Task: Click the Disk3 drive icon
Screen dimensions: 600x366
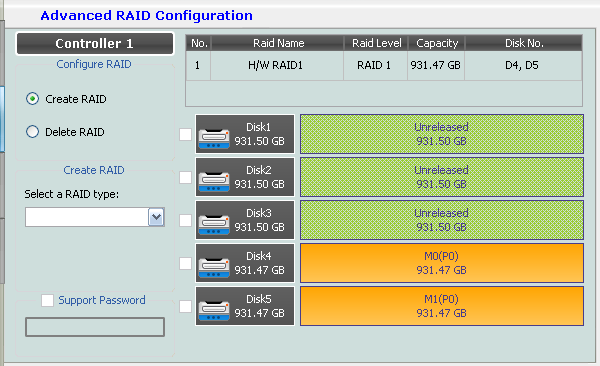Action: pyautogui.click(x=214, y=224)
